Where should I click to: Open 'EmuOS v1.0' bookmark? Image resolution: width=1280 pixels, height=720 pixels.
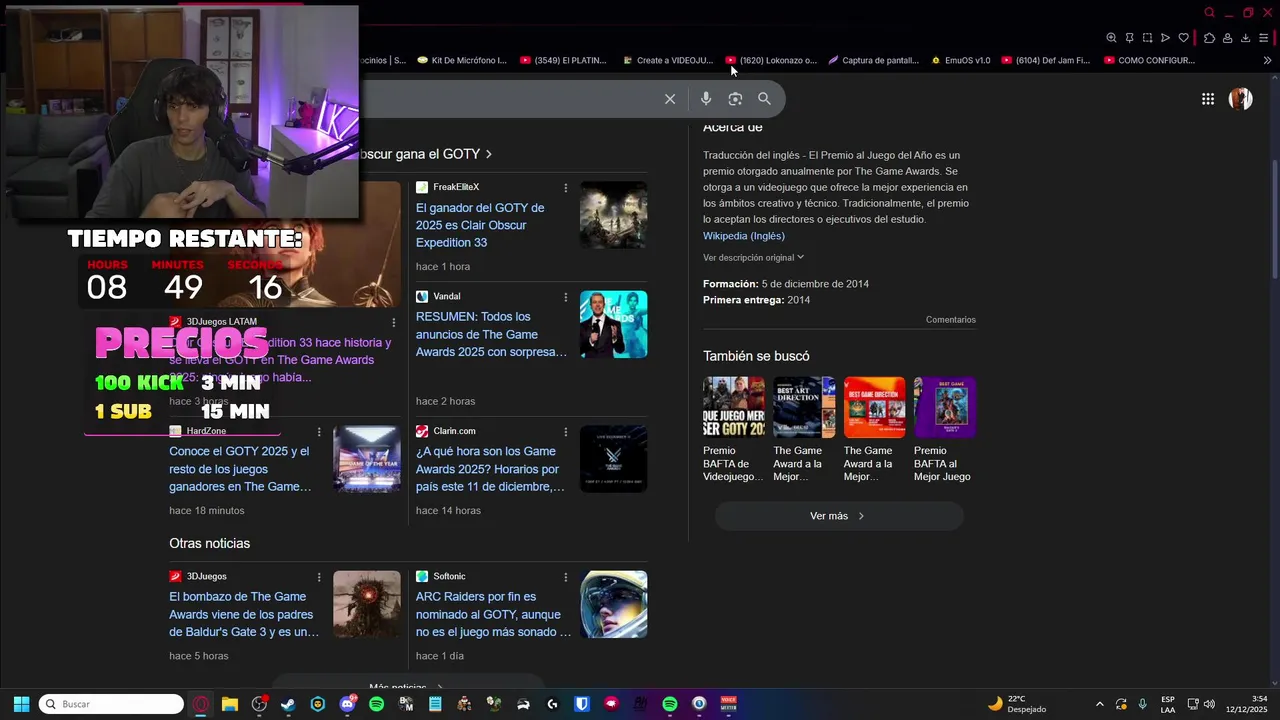tap(960, 60)
